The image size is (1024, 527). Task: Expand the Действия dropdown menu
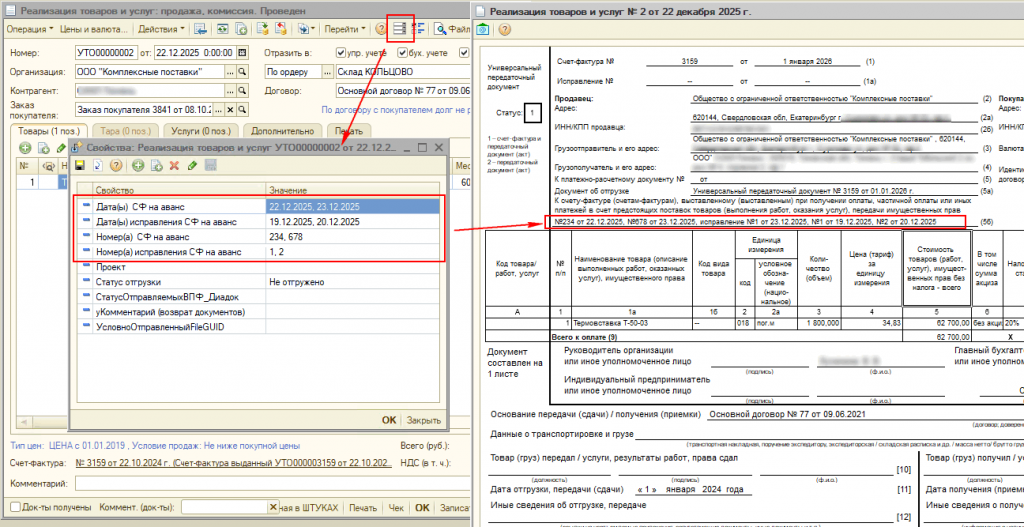click(x=159, y=29)
